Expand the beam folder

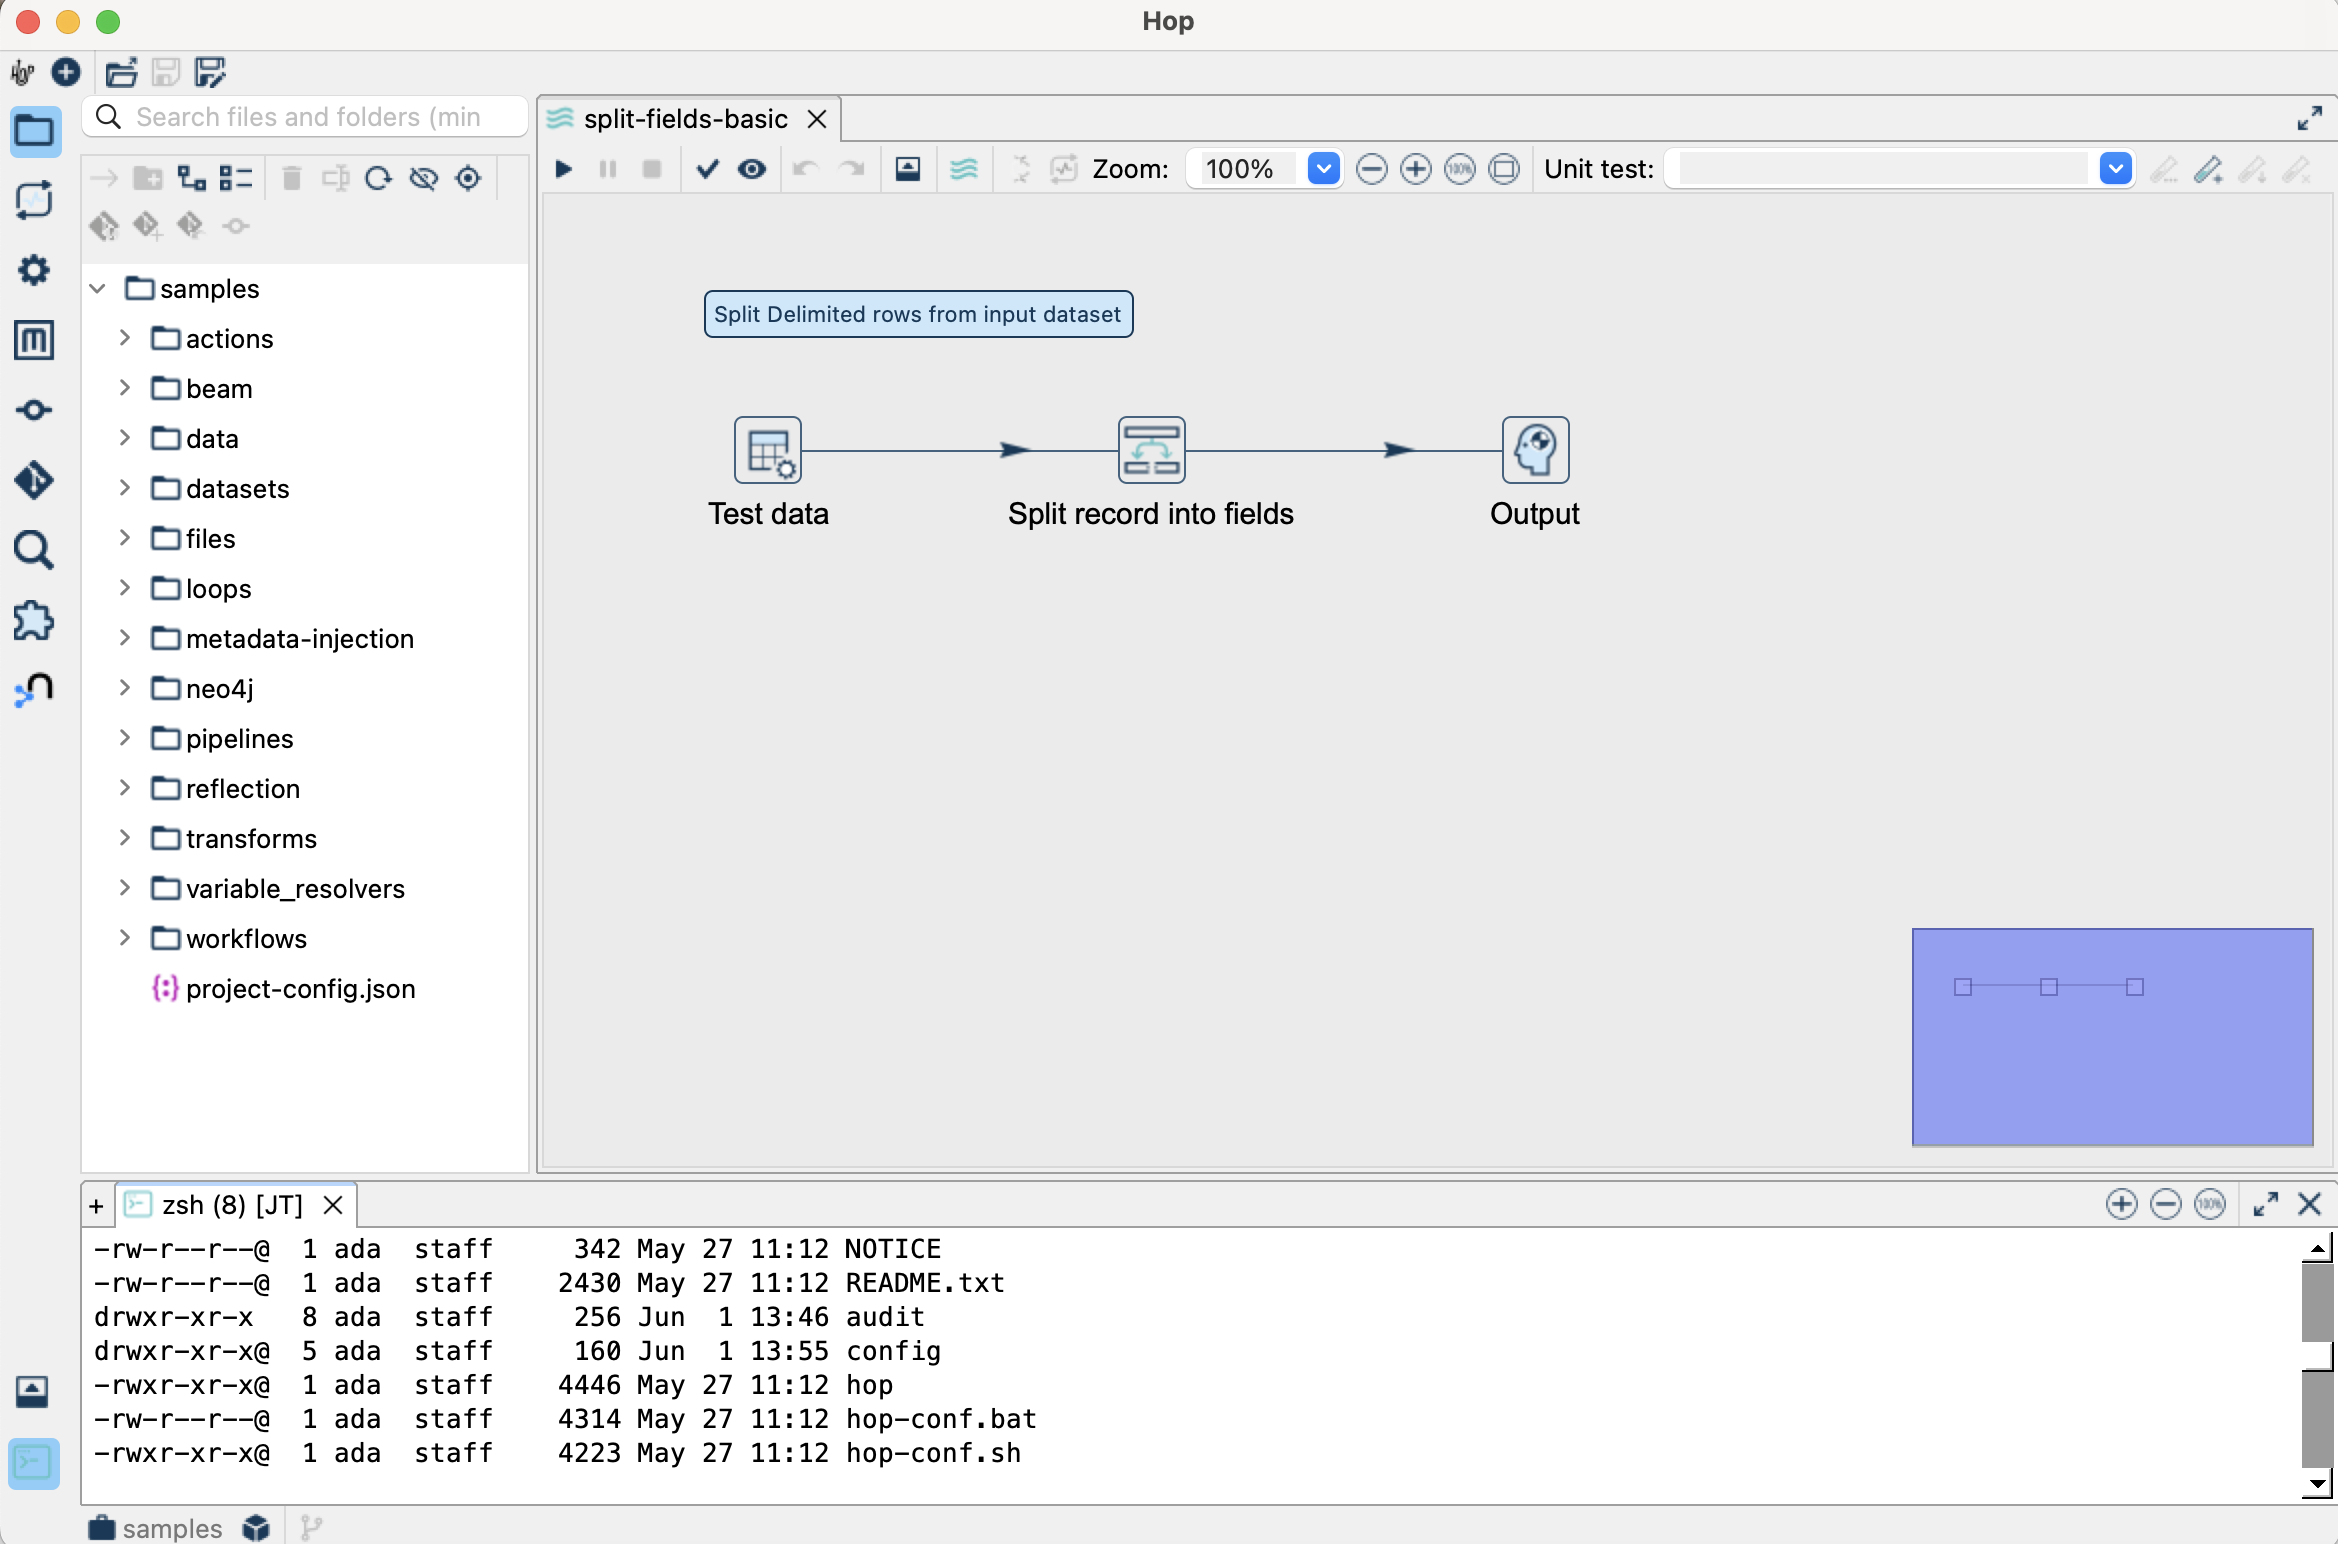125,388
